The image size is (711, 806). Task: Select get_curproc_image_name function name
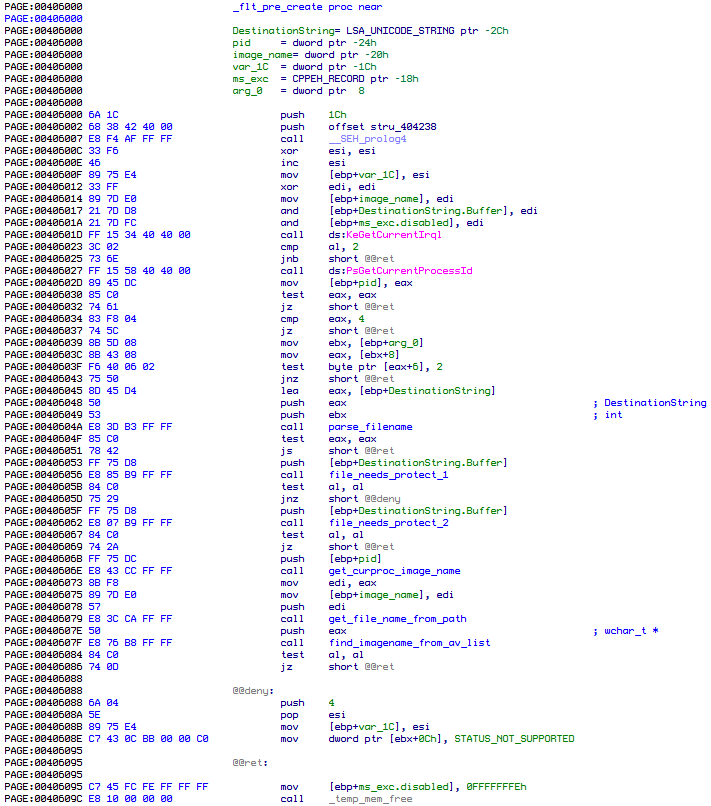pyautogui.click(x=394, y=571)
